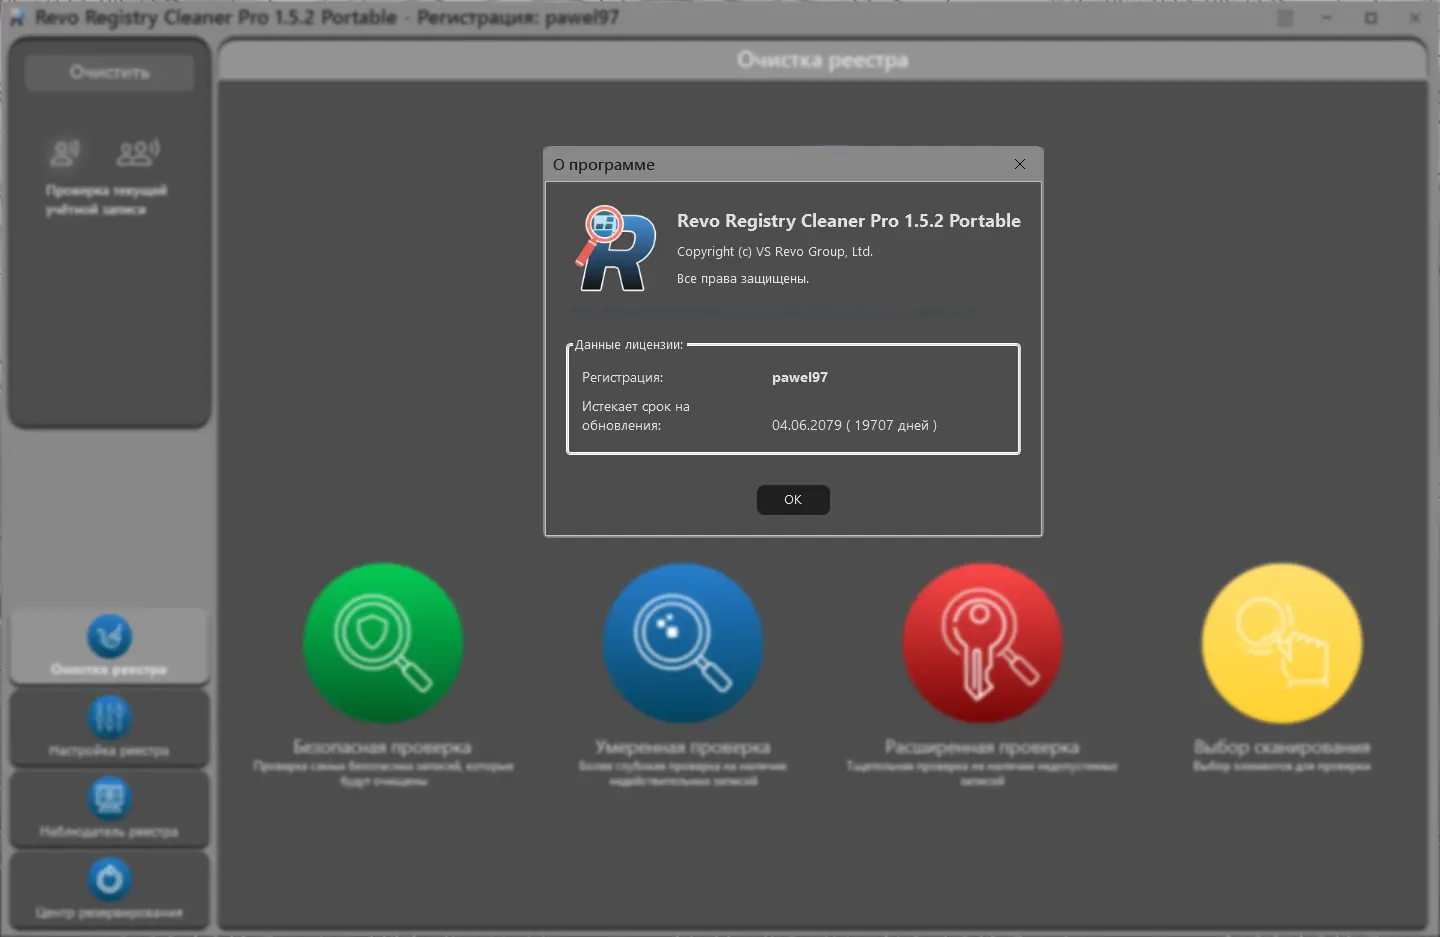Close the 'О программе' dialog

point(1020,164)
